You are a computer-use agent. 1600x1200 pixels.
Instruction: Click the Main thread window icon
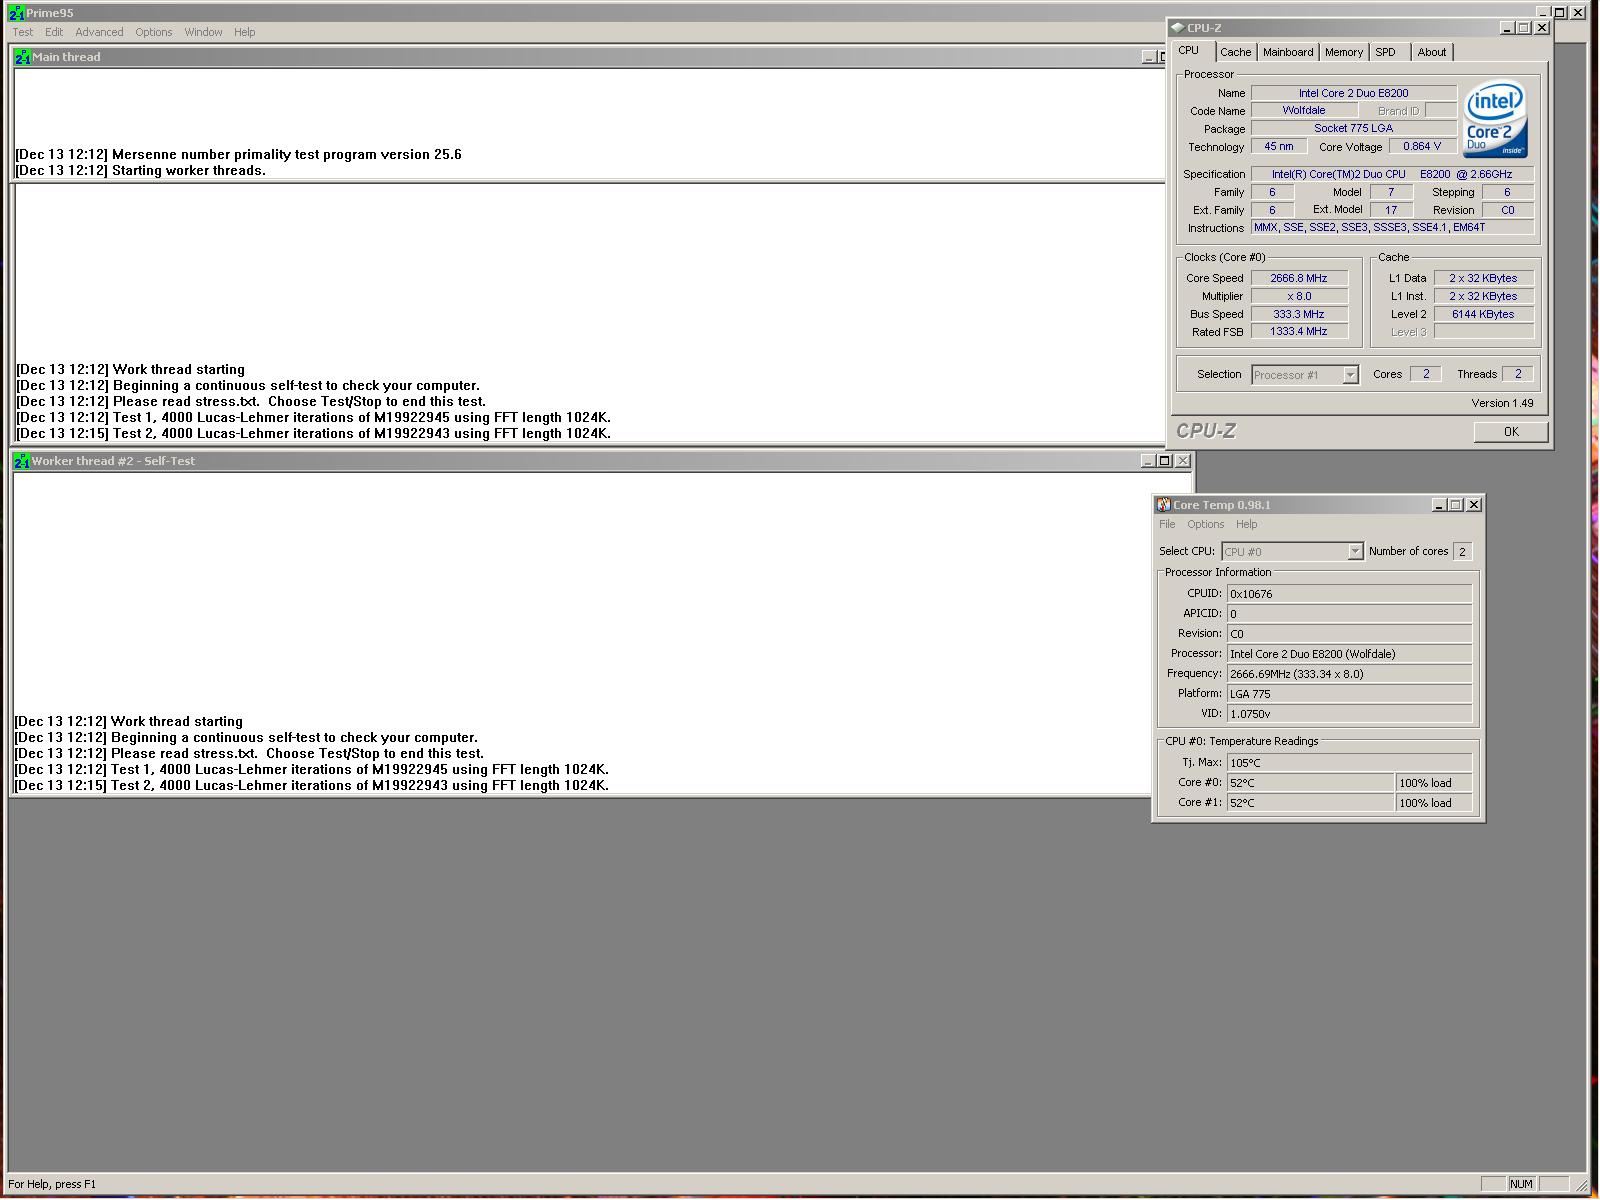pyautogui.click(x=23, y=57)
